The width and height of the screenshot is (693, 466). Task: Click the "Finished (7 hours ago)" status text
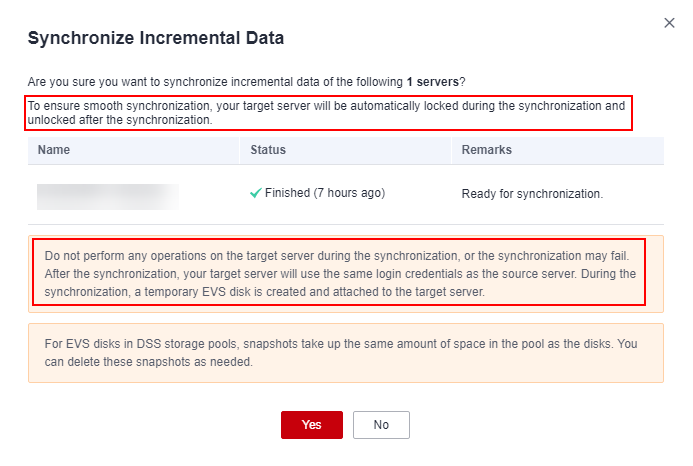pos(325,193)
